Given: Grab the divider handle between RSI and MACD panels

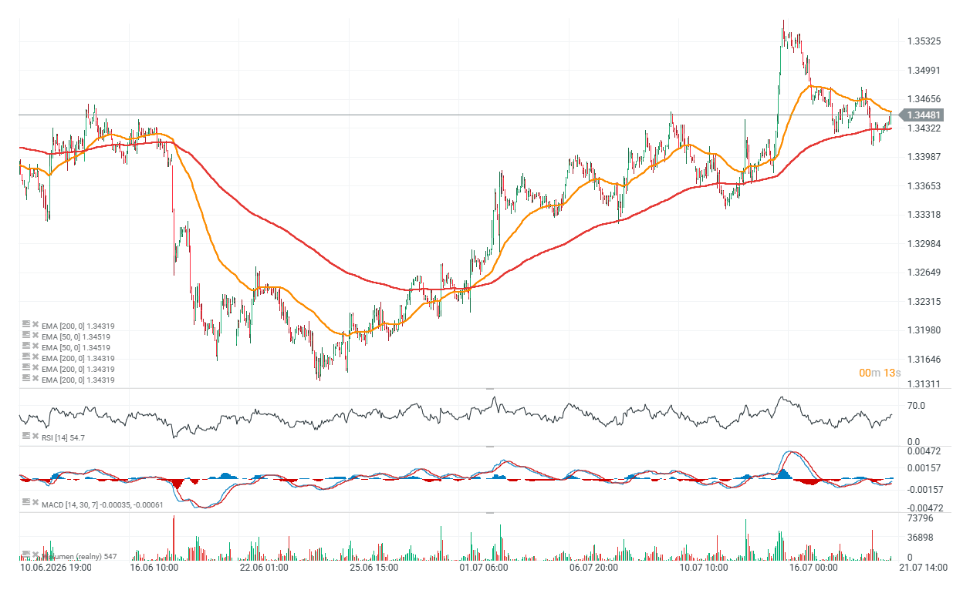Looking at the screenshot, I should pyautogui.click(x=490, y=447).
